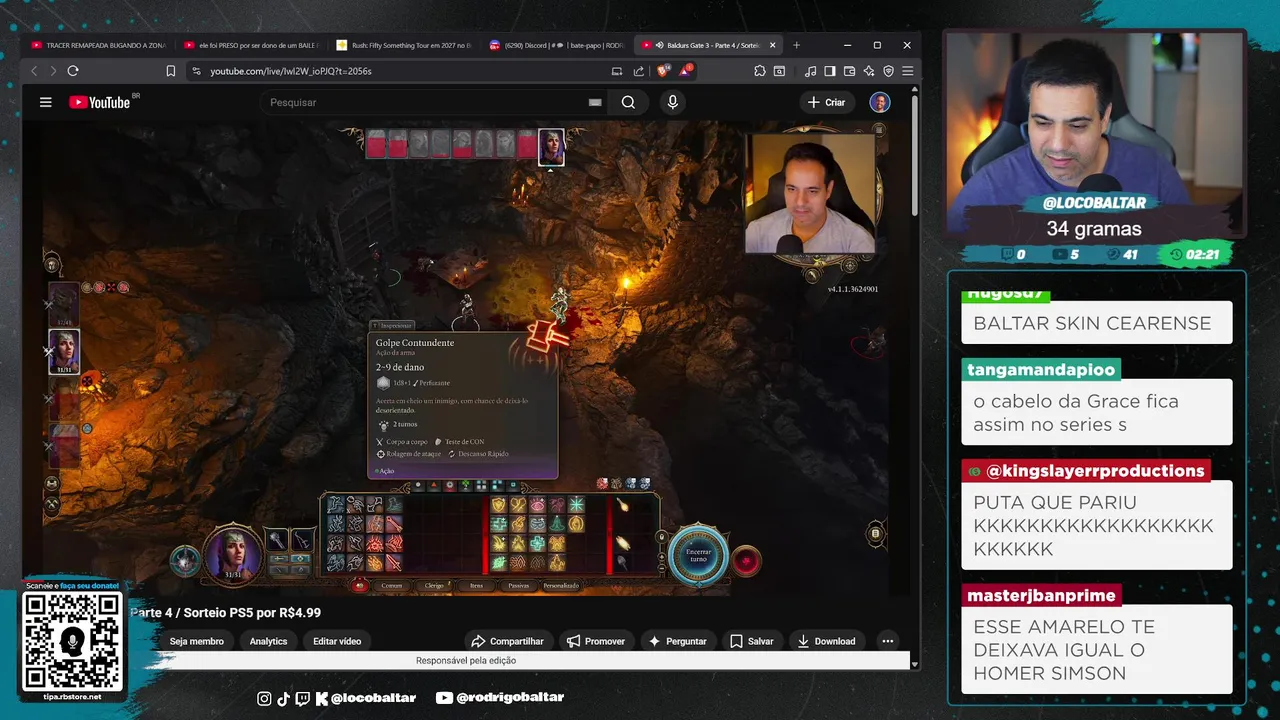Select the mace melee weapon slot

[x=277, y=540]
